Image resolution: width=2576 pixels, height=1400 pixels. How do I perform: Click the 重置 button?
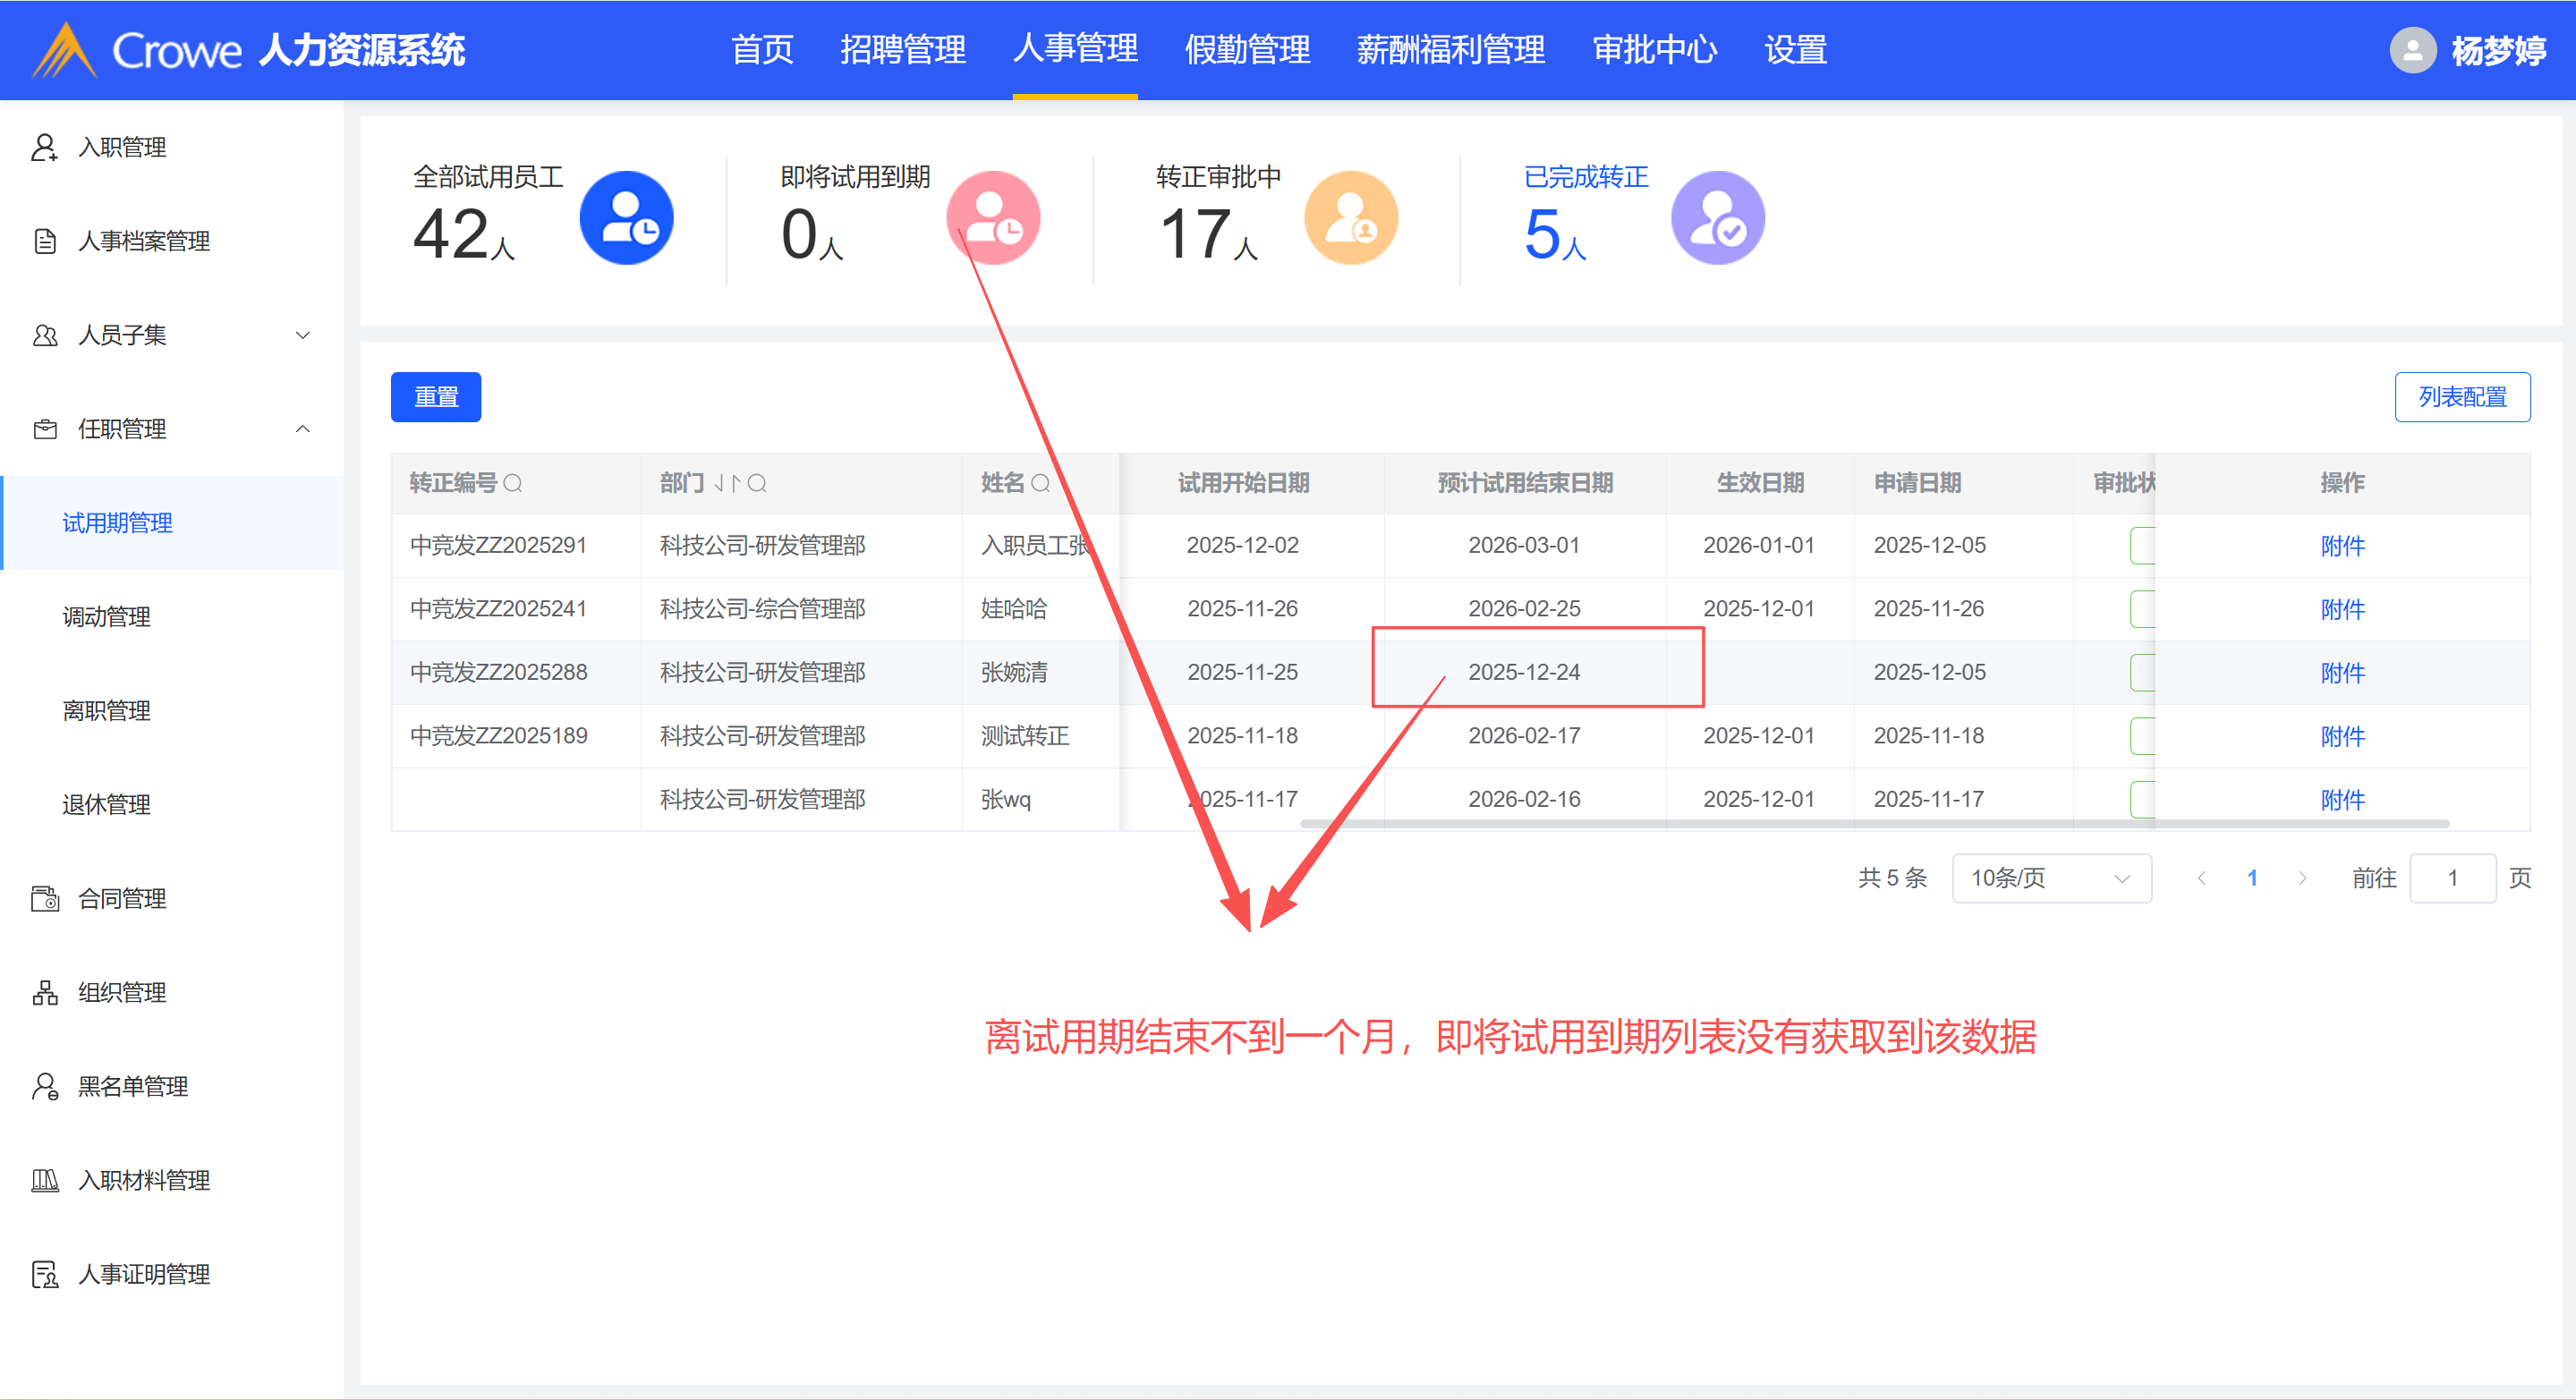(435, 397)
